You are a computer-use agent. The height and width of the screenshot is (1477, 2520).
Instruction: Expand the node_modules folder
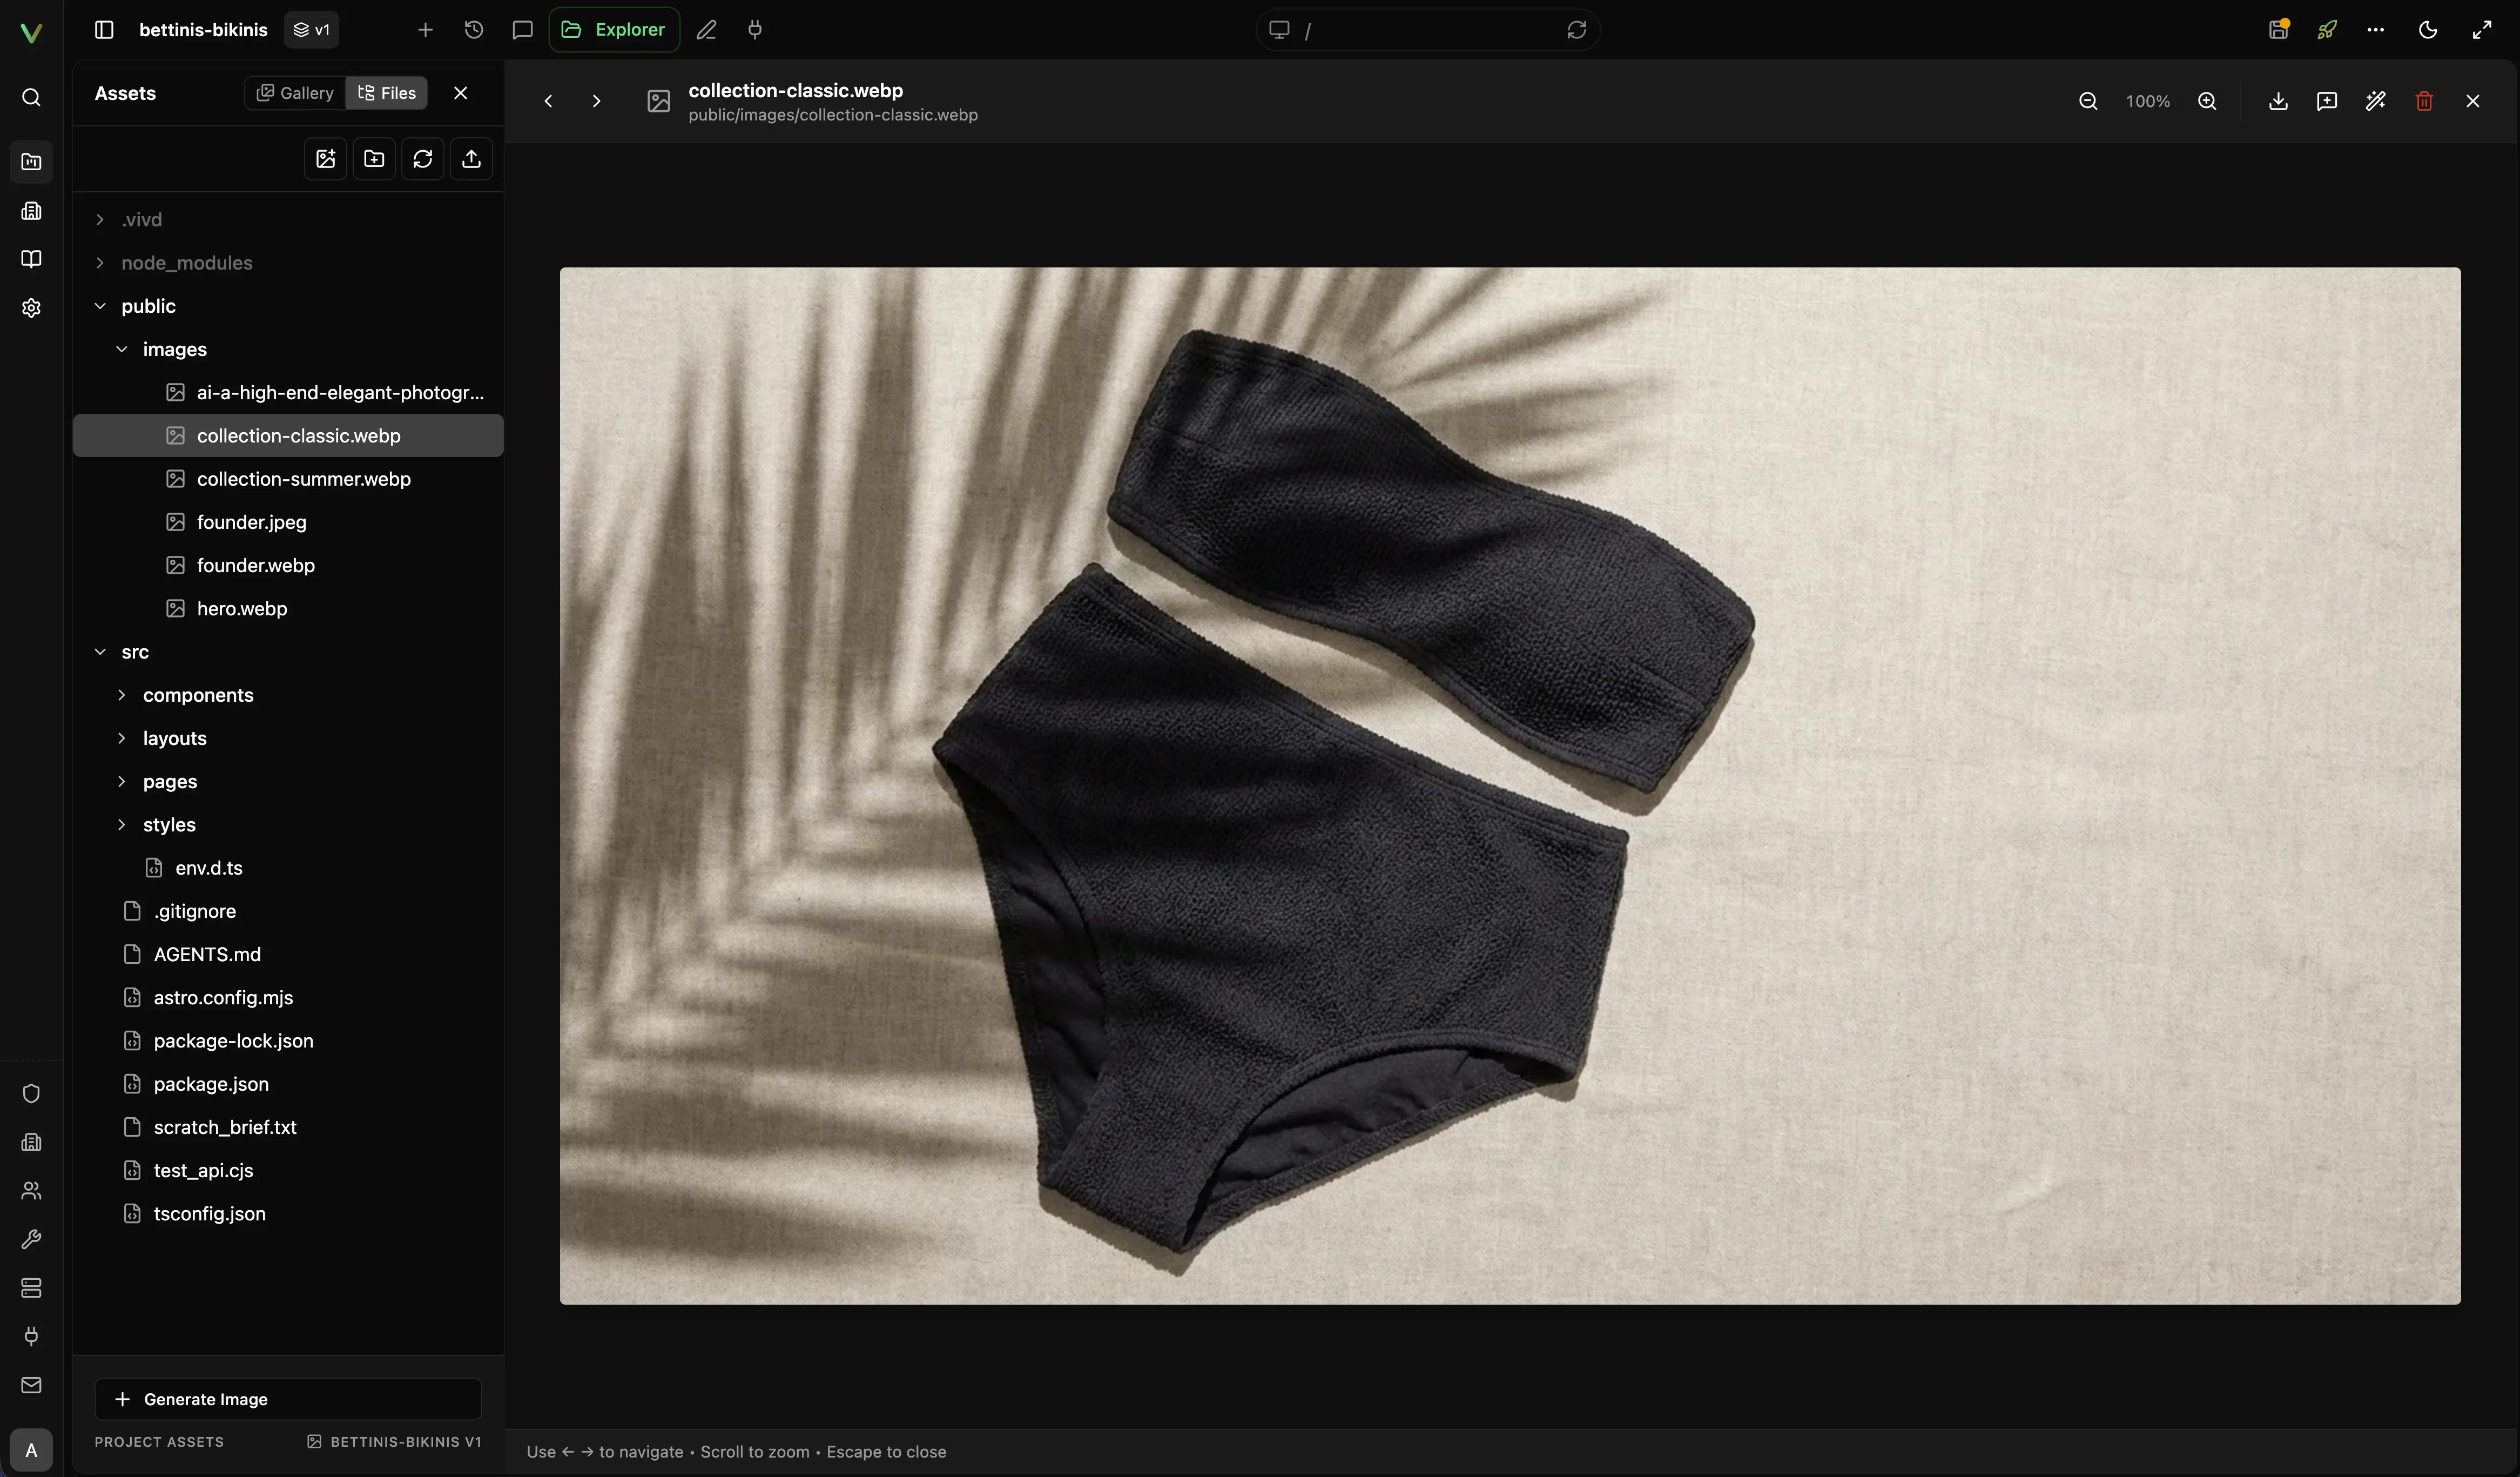click(100, 262)
